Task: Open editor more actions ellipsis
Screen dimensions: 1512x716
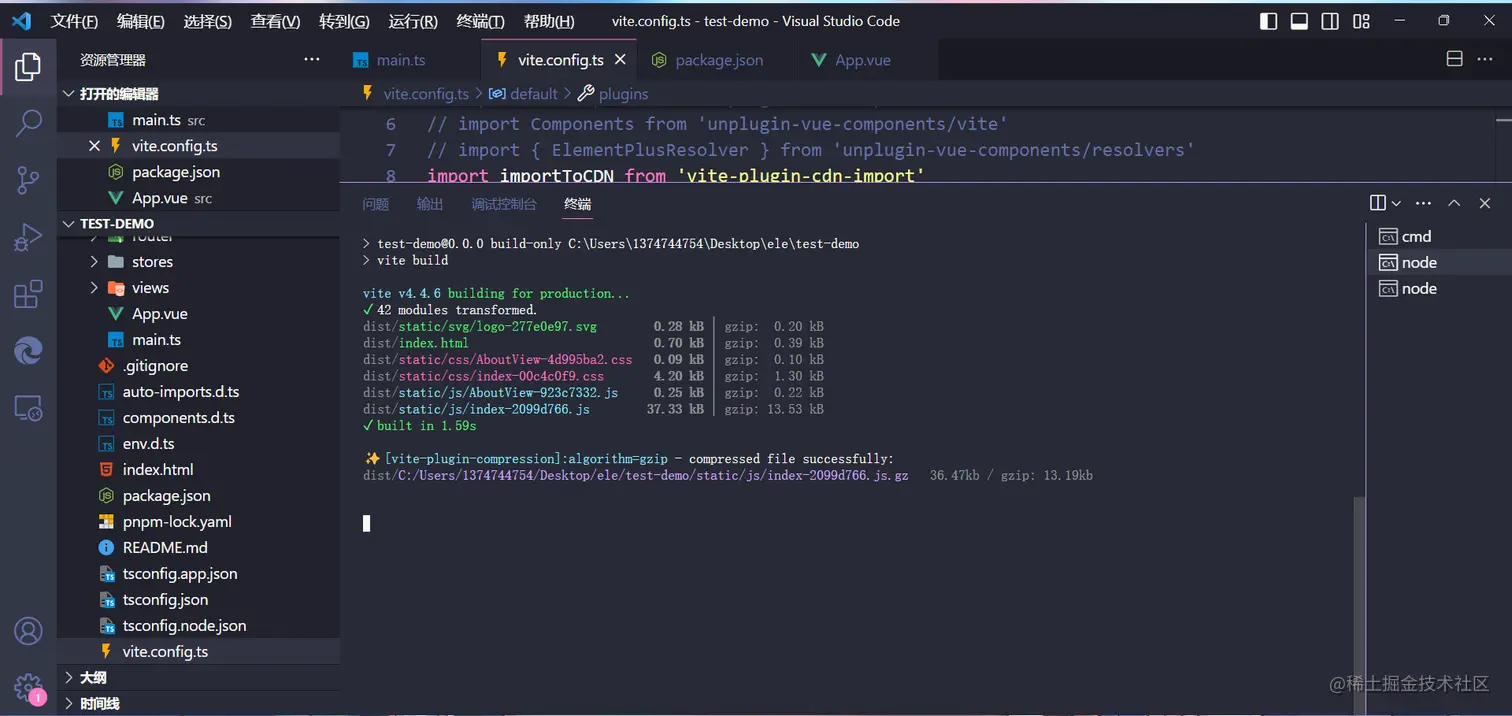Action: coord(1486,59)
